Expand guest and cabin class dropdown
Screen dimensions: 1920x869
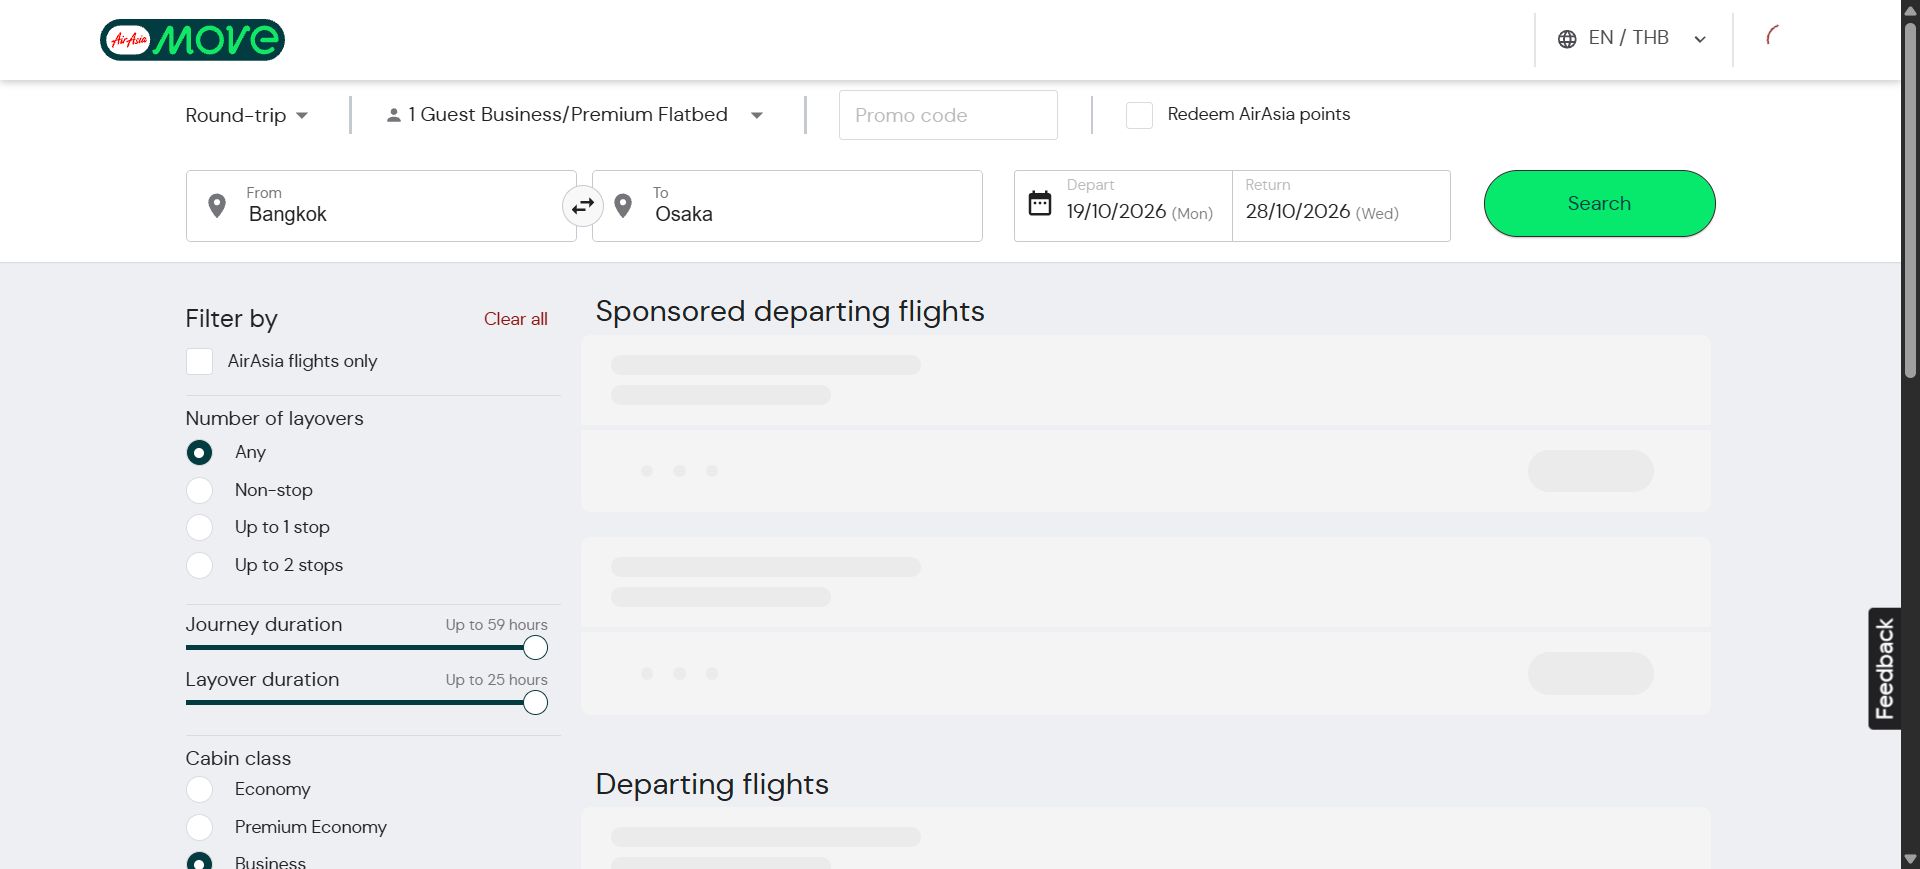pyautogui.click(x=757, y=116)
